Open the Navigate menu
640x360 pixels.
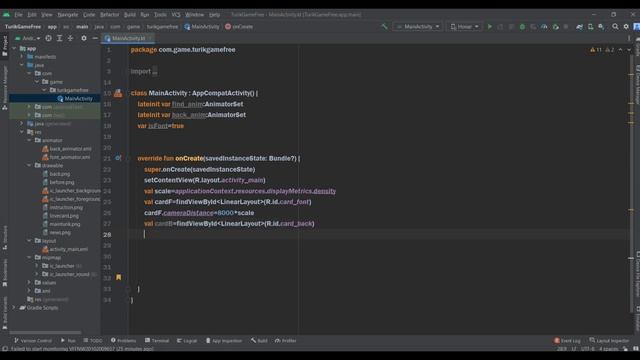67,15
